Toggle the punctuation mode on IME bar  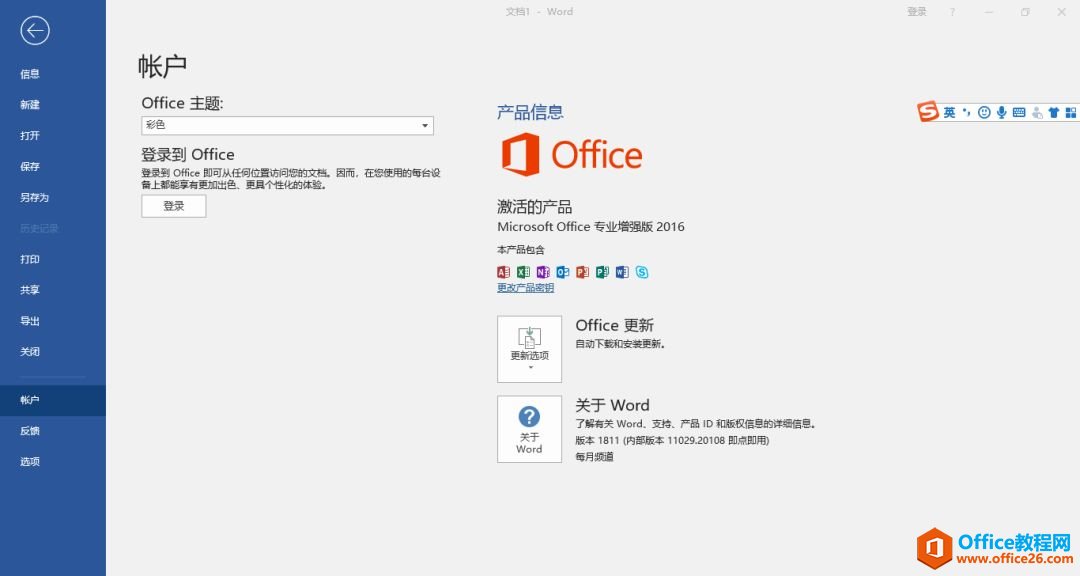967,112
